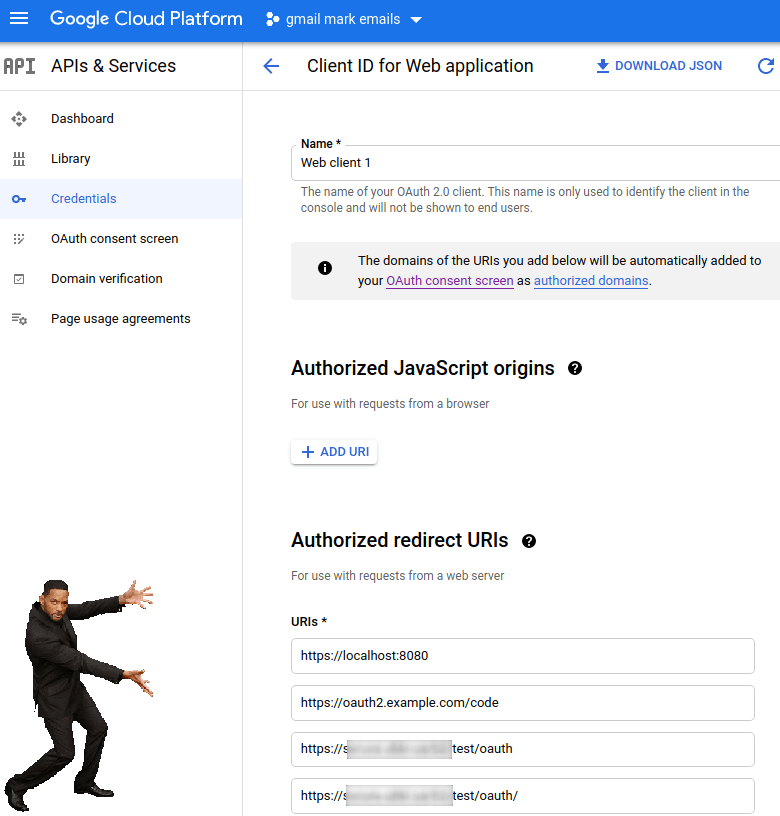Click the Google Cloud Platform logo text
The width and height of the screenshot is (780, 816).
coord(146,19)
